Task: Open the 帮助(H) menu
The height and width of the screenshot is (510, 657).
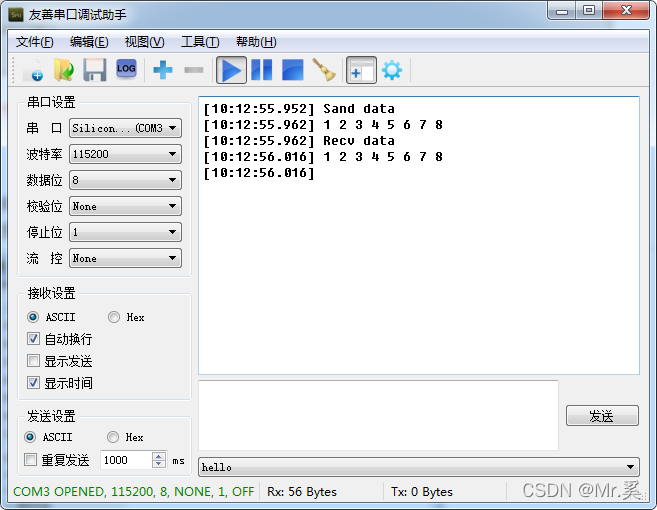Action: click(x=256, y=42)
